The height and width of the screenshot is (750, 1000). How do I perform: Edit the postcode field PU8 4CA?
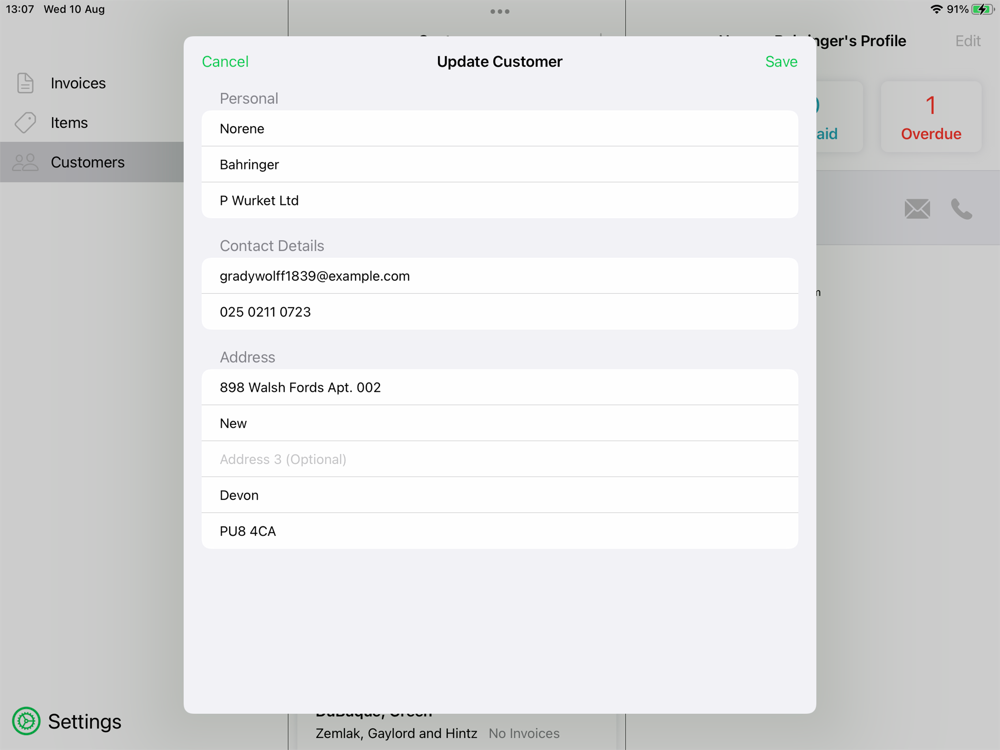tap(499, 531)
